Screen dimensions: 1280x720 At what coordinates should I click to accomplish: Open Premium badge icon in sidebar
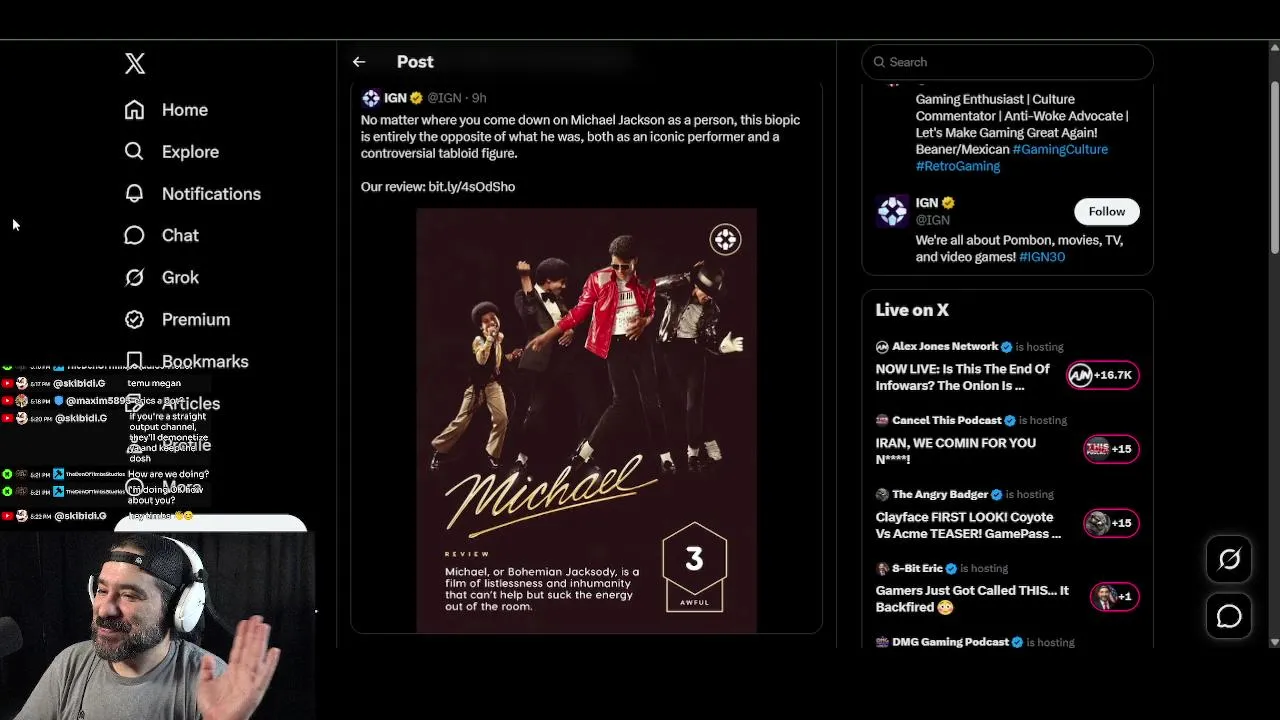(134, 320)
